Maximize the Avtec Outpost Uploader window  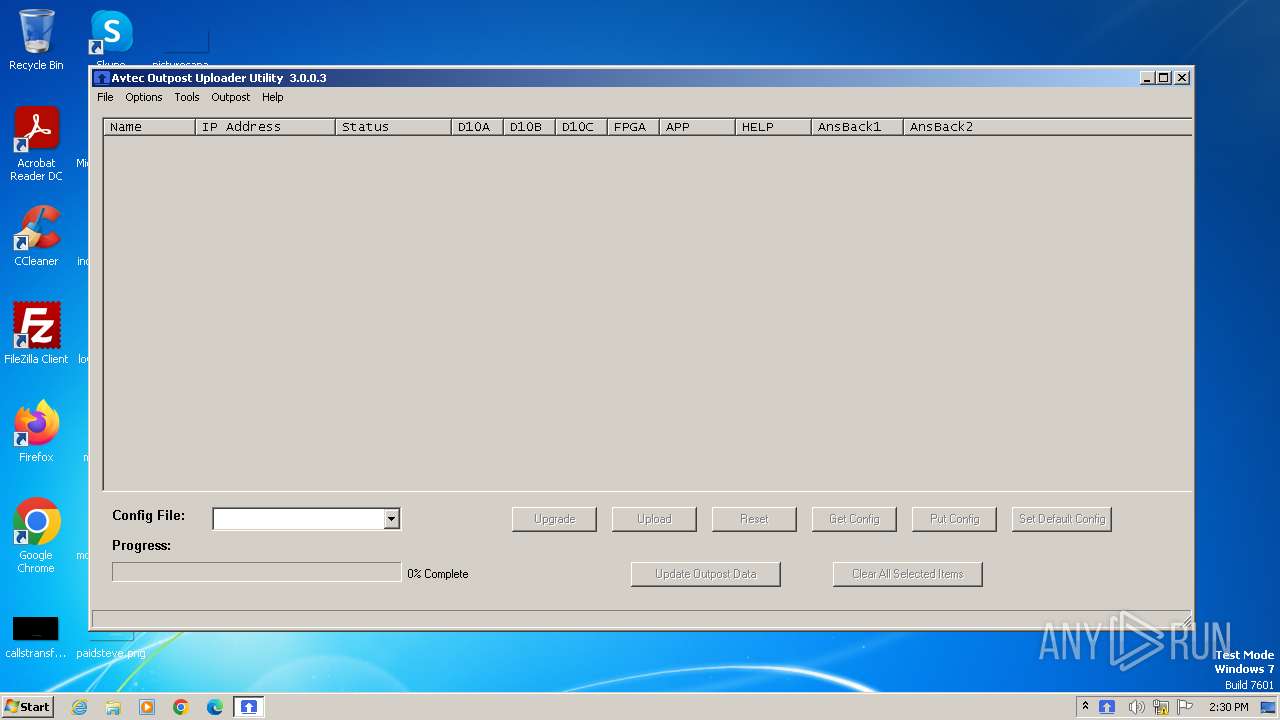pyautogui.click(x=1163, y=78)
